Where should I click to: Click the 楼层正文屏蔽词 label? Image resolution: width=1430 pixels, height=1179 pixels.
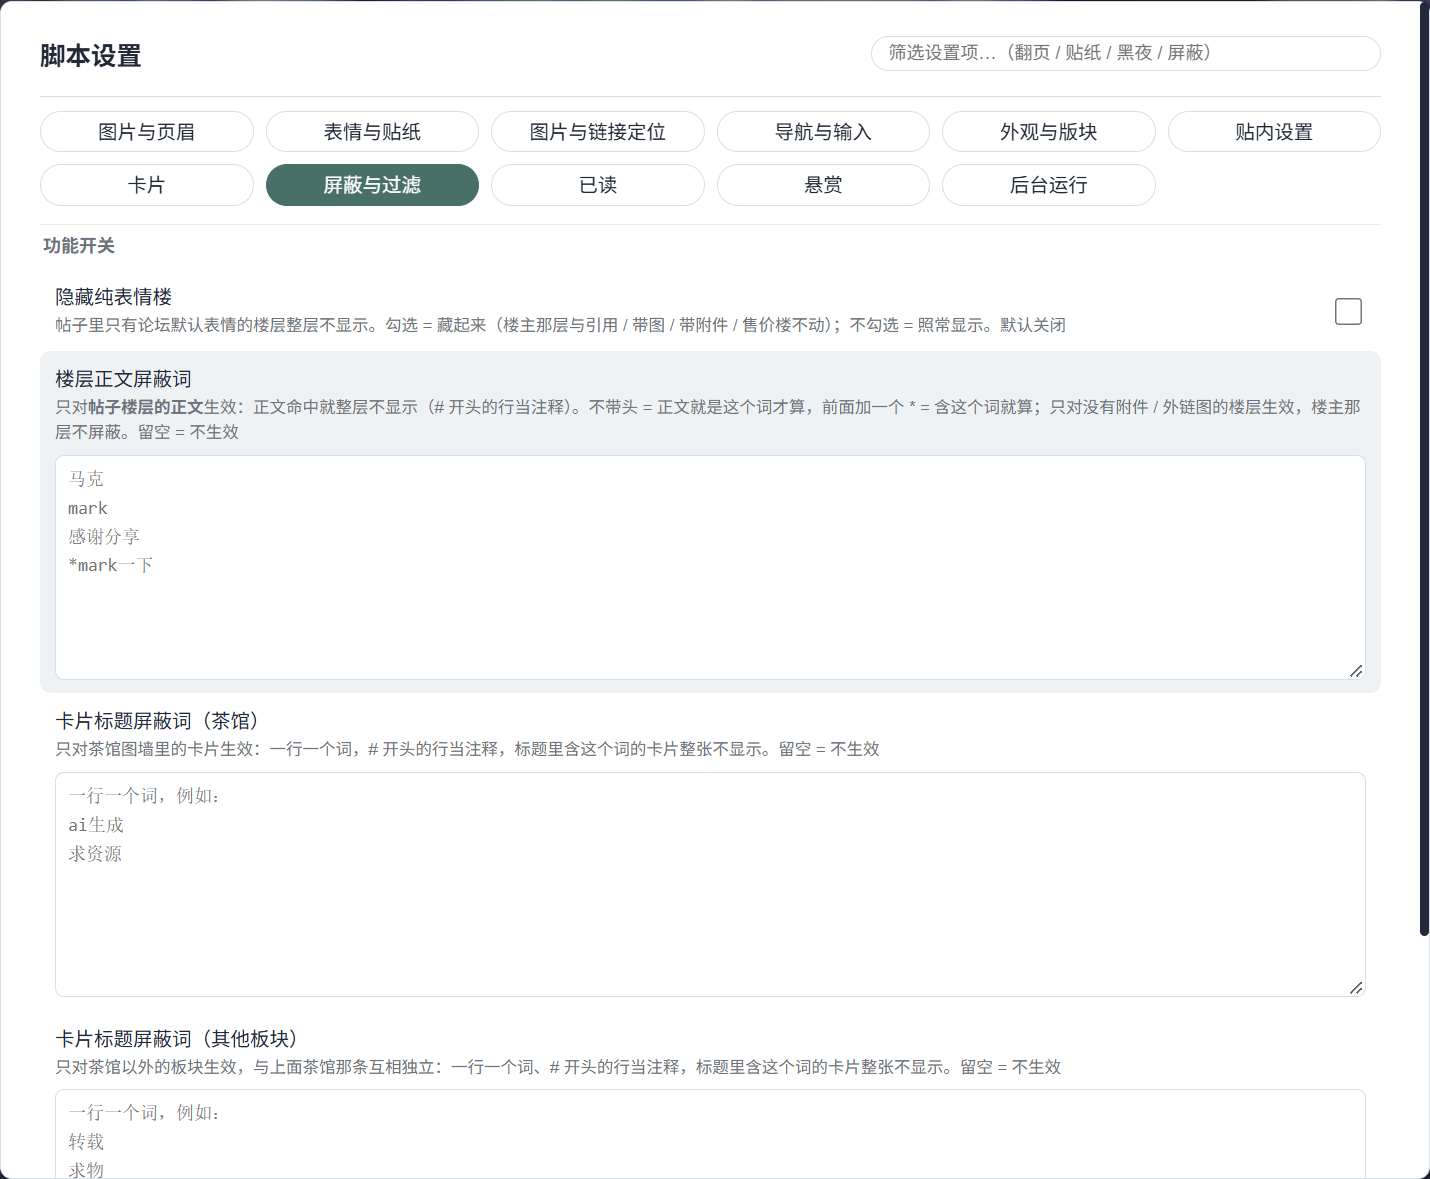tap(123, 379)
